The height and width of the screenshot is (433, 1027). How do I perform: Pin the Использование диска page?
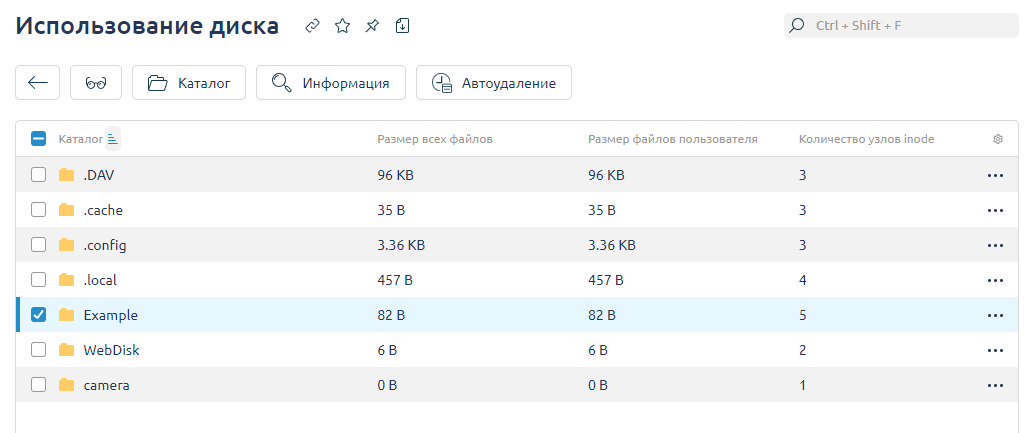[x=372, y=26]
